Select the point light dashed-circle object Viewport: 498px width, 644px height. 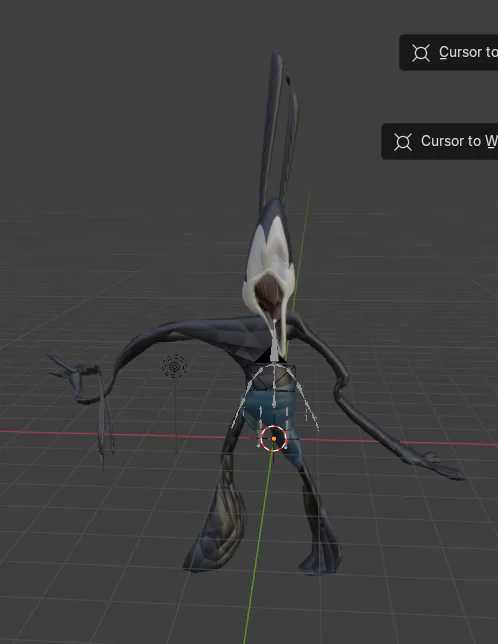(174, 366)
